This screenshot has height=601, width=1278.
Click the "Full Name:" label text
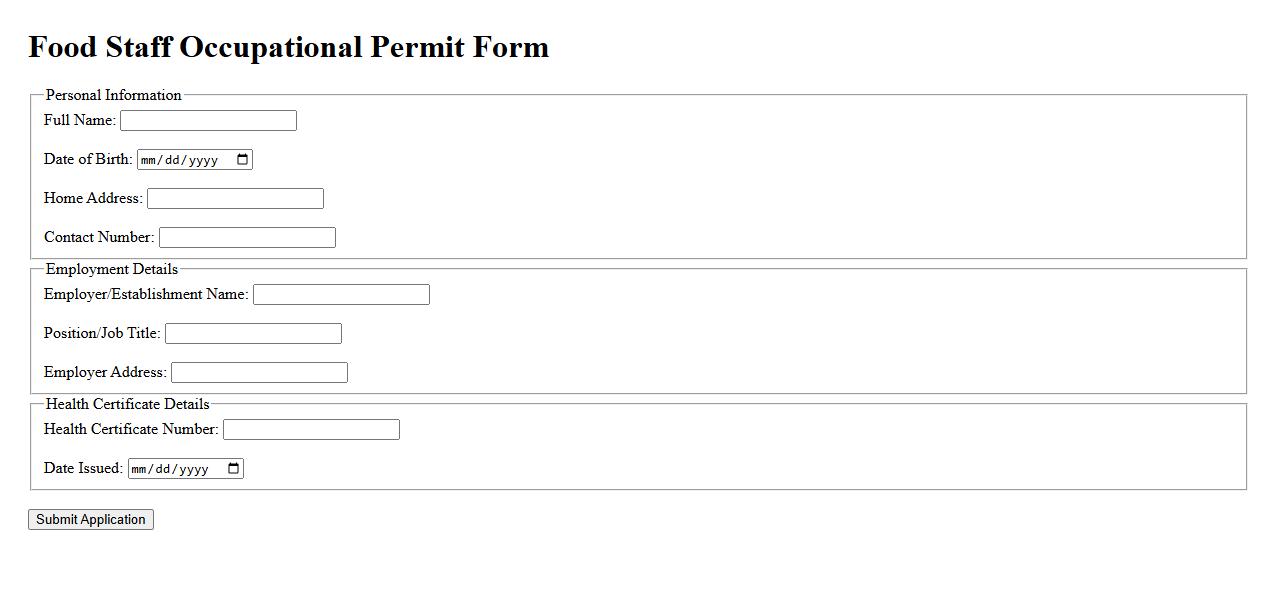point(80,120)
